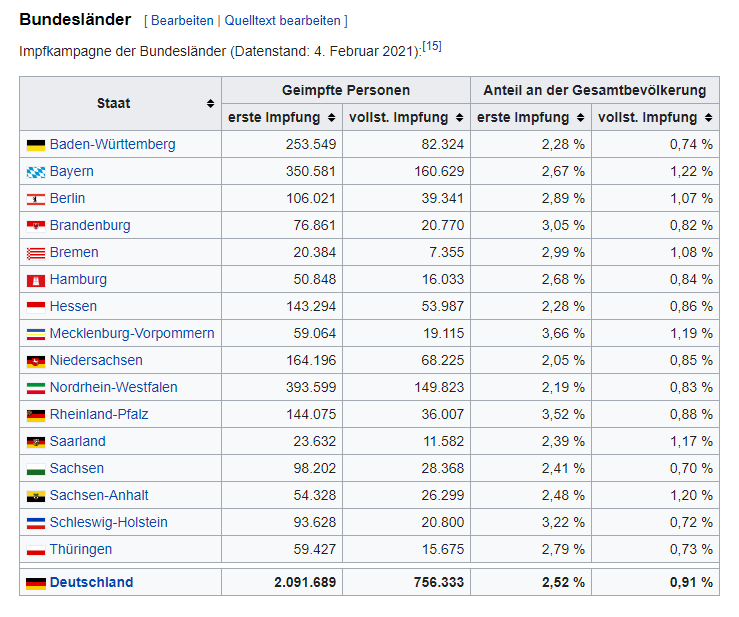Click the Baden-Württemberg flag icon
The image size is (739, 617).
(x=36, y=145)
